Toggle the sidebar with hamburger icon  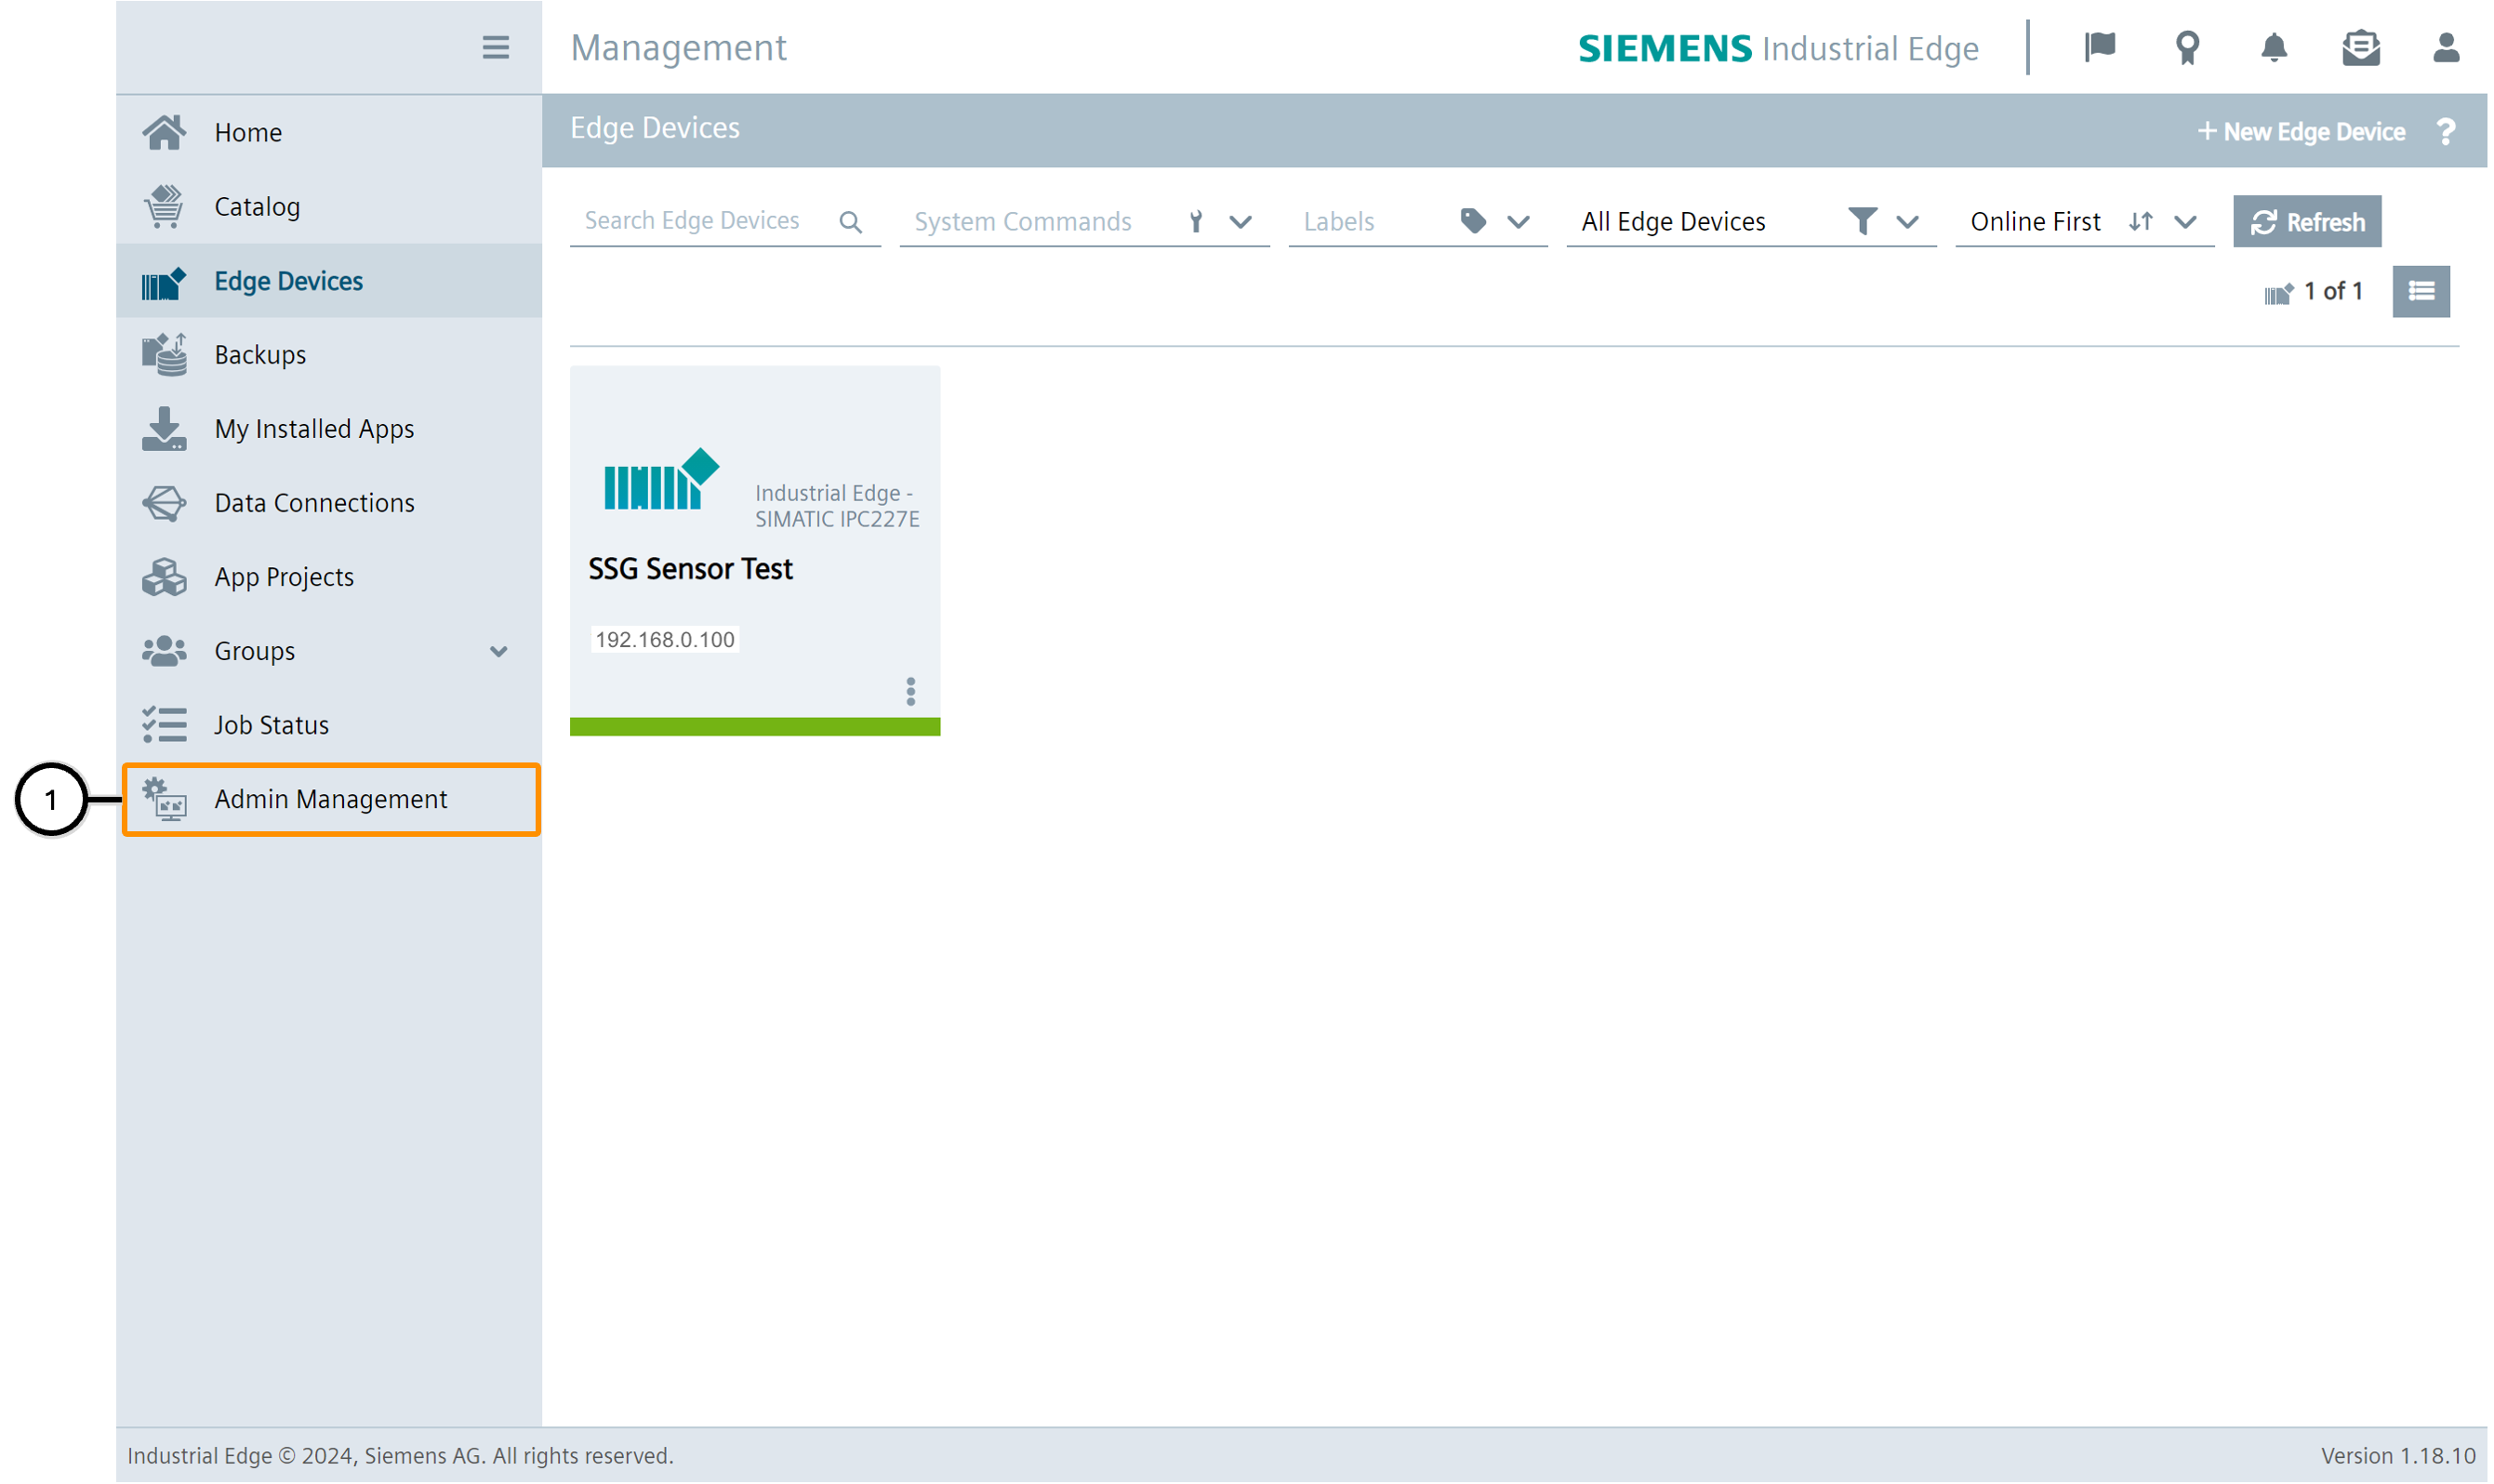(x=495, y=47)
